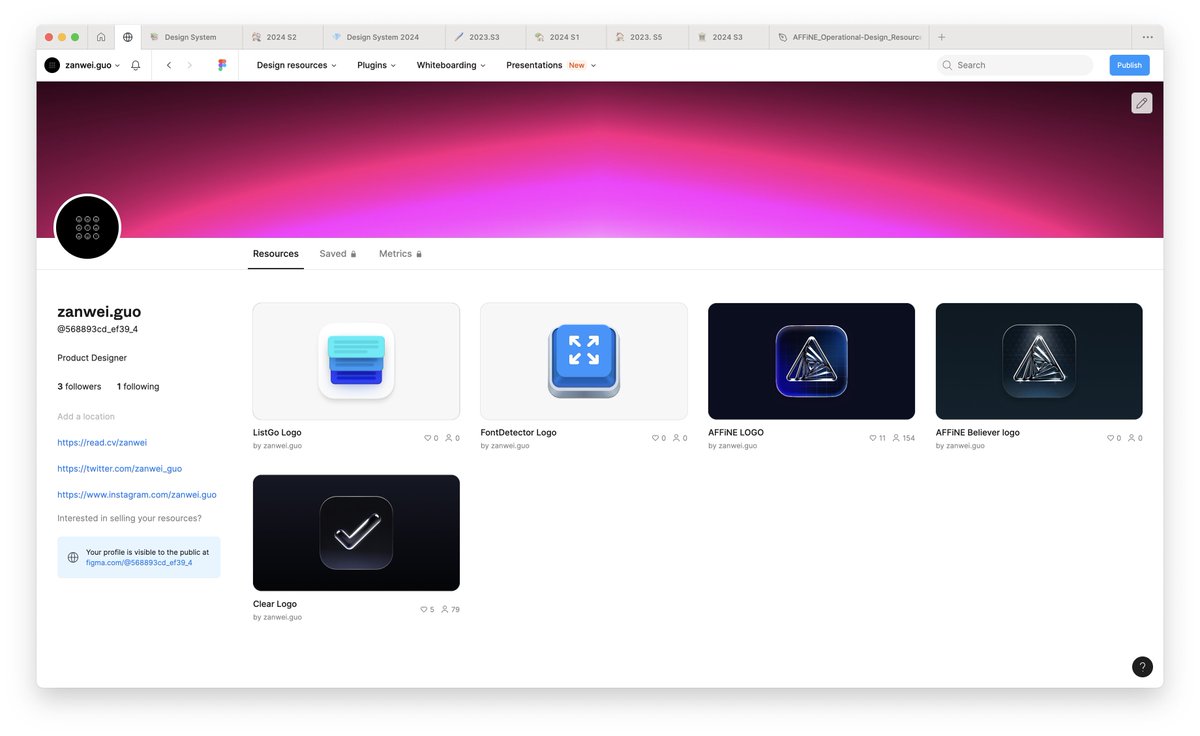The width and height of the screenshot is (1200, 736).
Task: Add a new tab with plus icon
Action: (x=942, y=37)
